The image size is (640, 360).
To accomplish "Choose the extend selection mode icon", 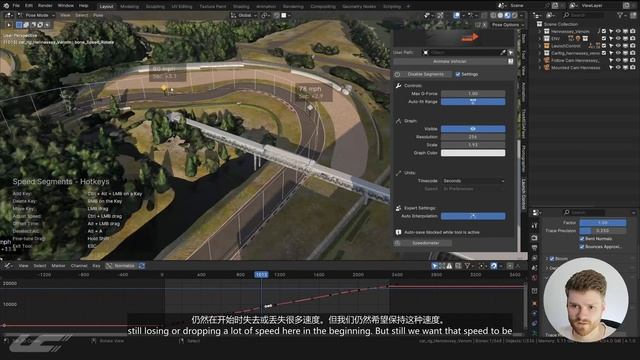I will coord(26,25).
